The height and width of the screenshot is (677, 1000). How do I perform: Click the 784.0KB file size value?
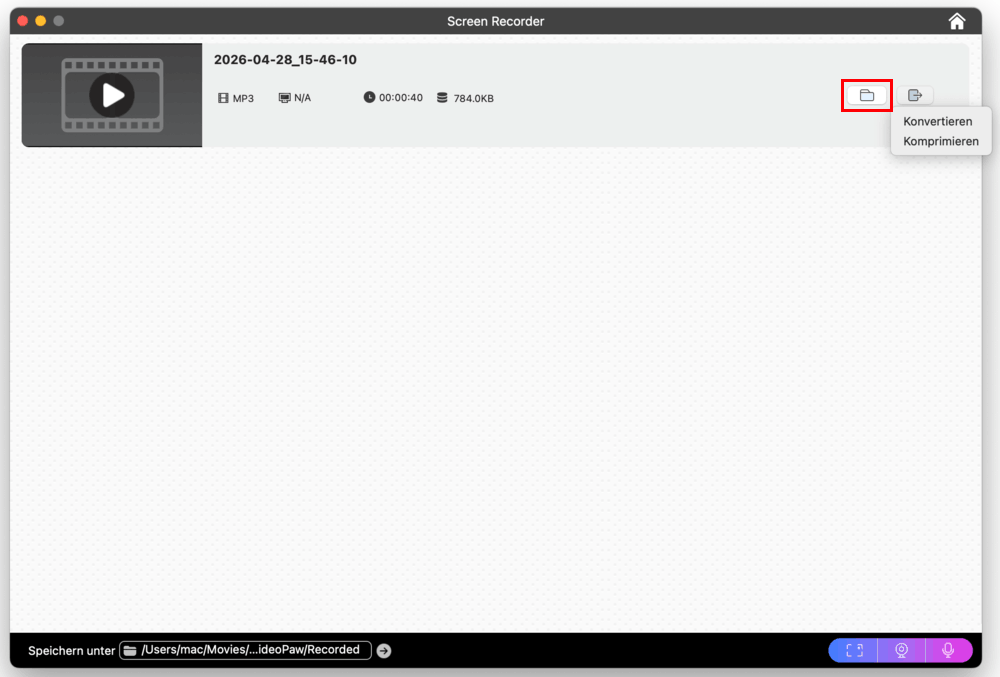tap(473, 98)
